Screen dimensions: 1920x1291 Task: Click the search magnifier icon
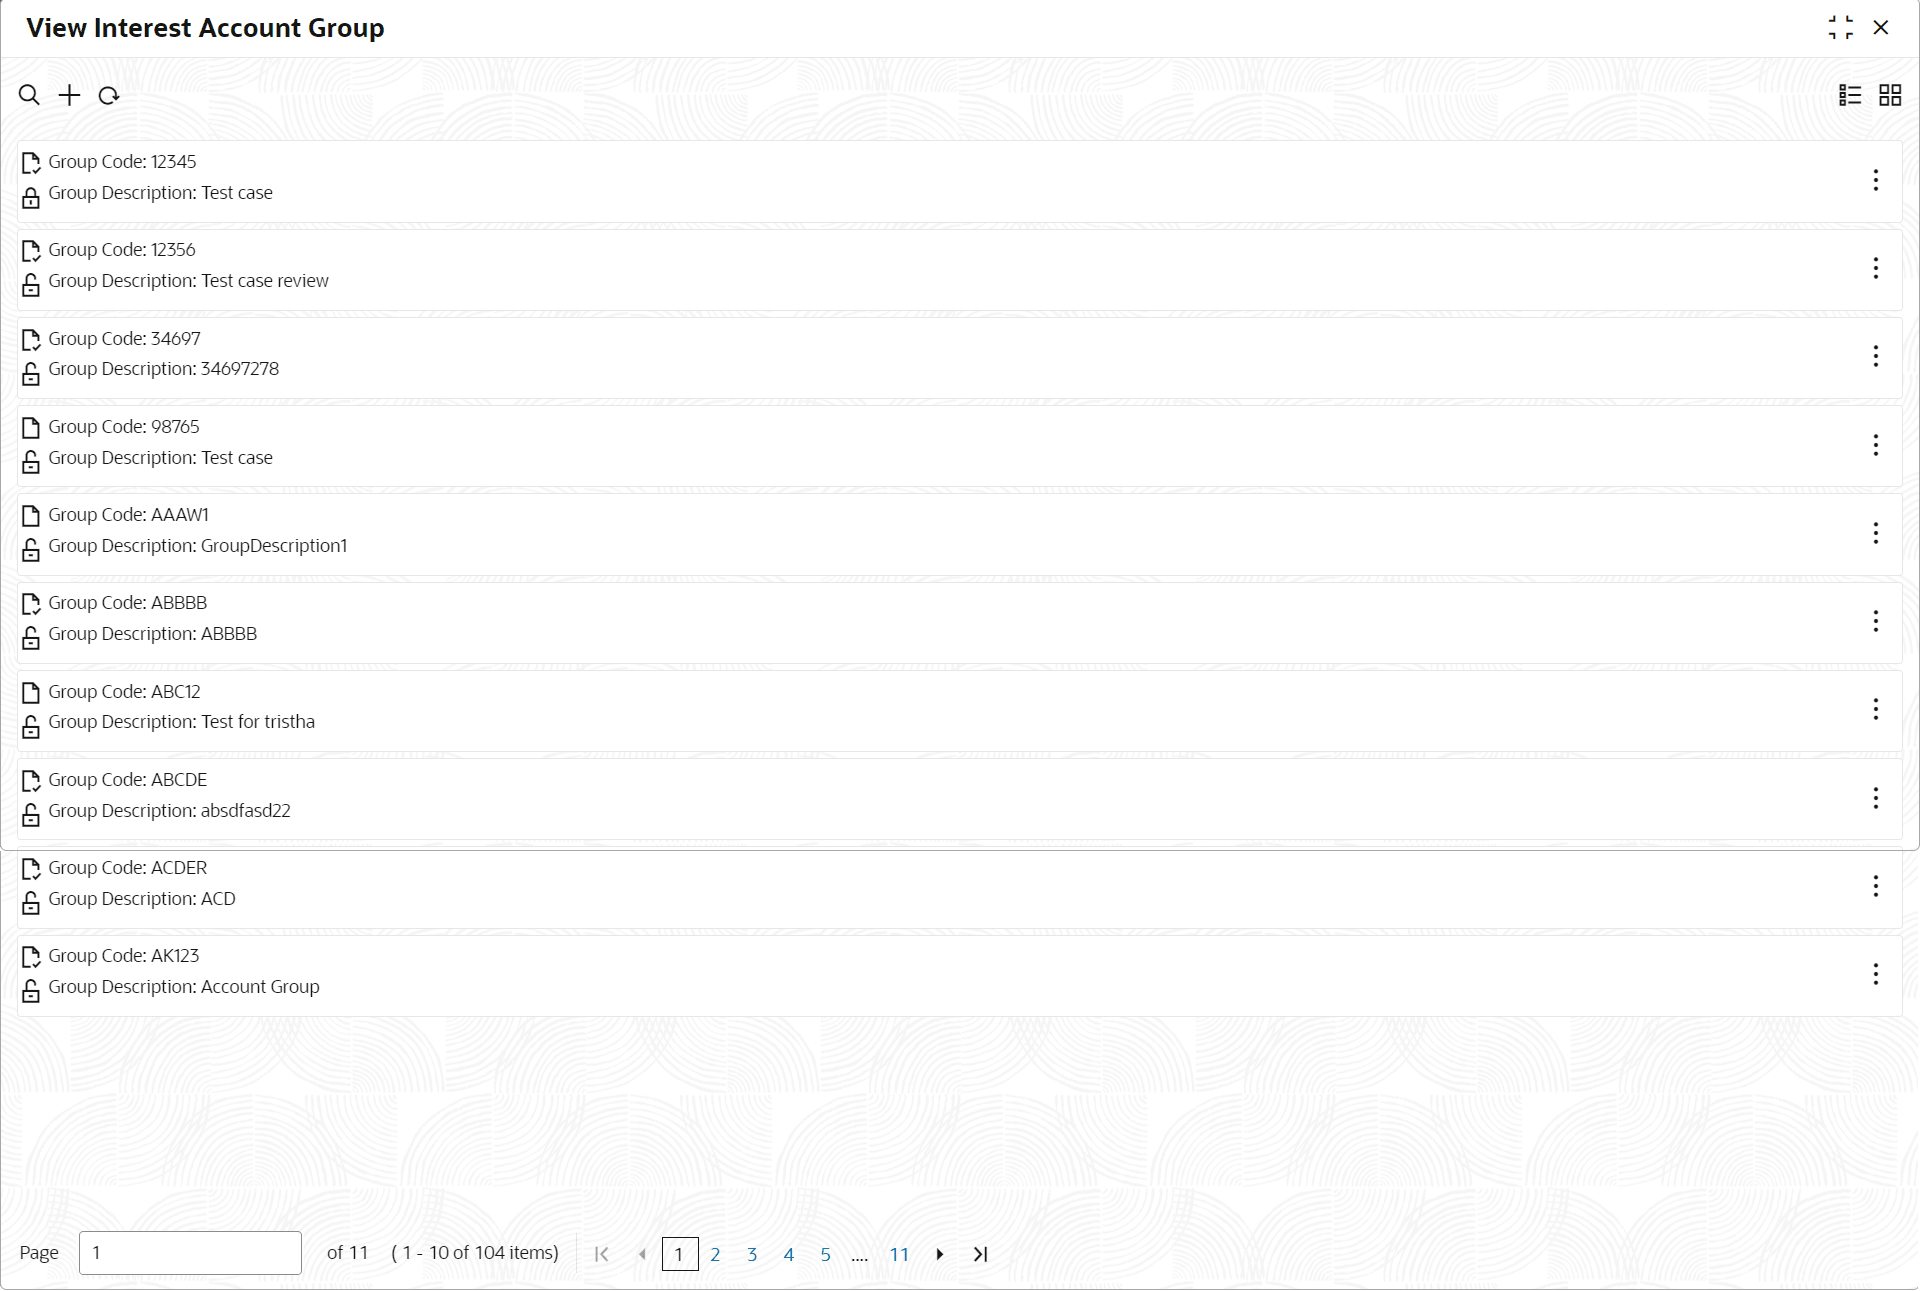point(29,96)
